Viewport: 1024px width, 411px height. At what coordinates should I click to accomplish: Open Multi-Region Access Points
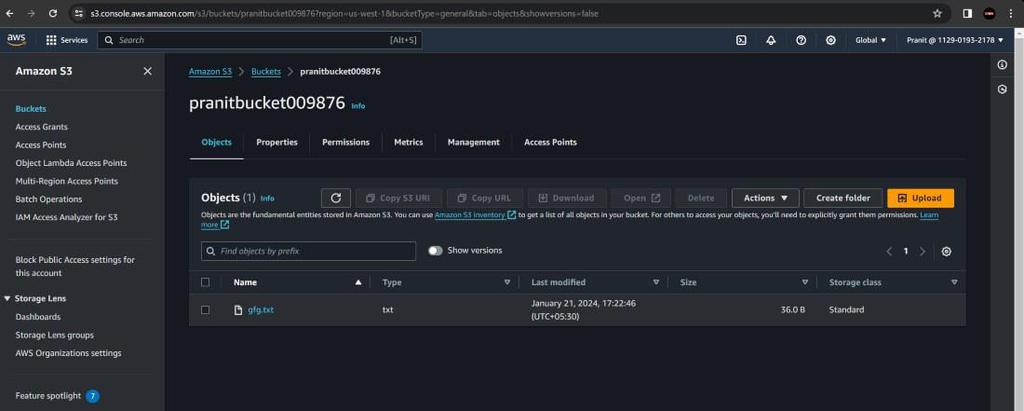pyautogui.click(x=67, y=181)
